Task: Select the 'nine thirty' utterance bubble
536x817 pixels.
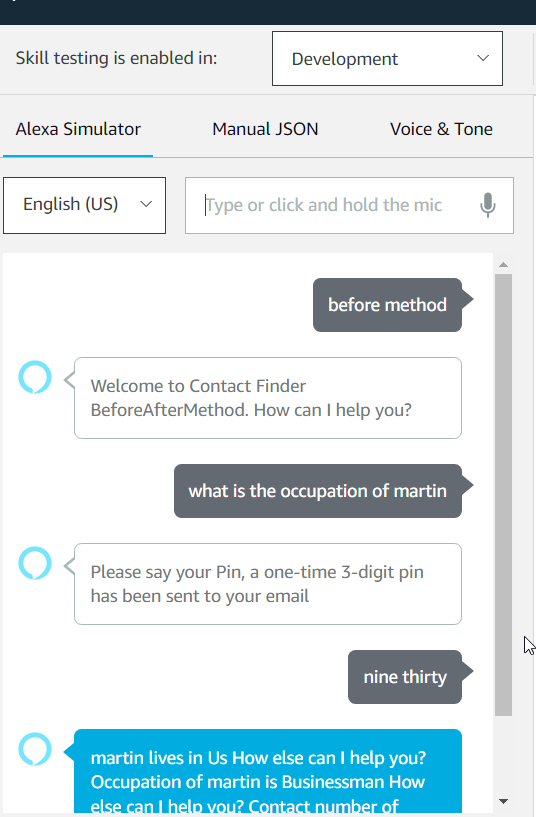Action: (405, 677)
